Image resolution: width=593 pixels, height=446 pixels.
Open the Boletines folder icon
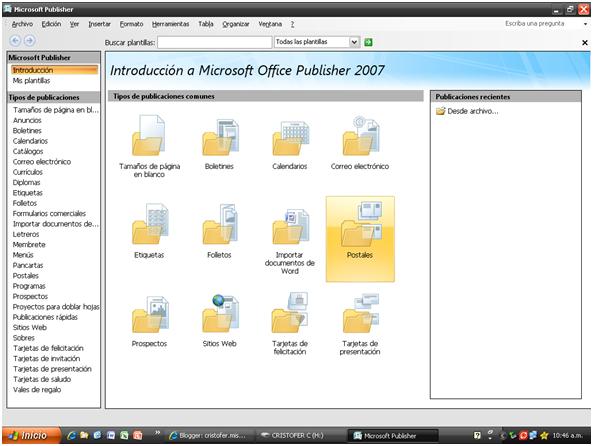pos(220,137)
